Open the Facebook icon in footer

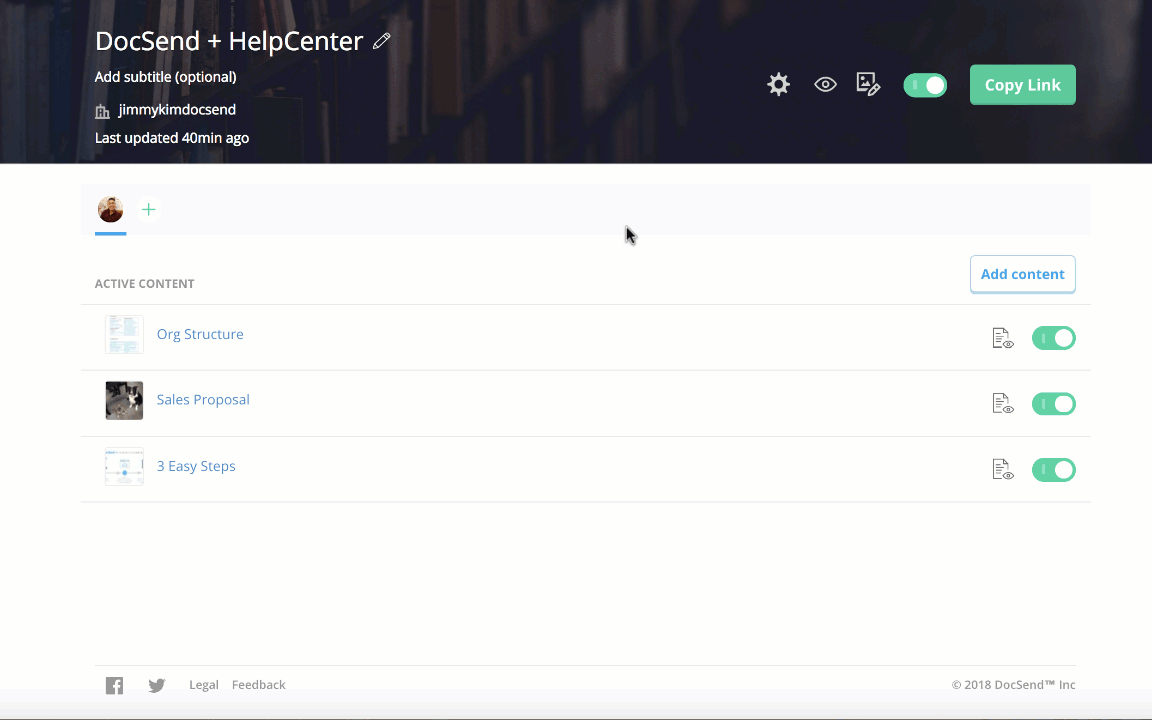tap(115, 685)
